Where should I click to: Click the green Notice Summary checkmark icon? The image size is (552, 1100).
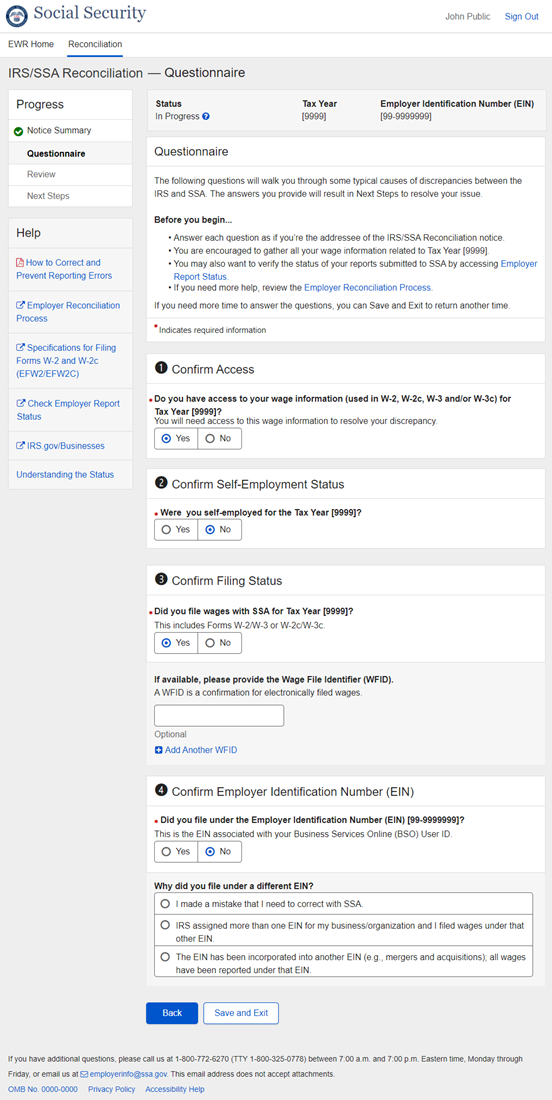[19, 131]
